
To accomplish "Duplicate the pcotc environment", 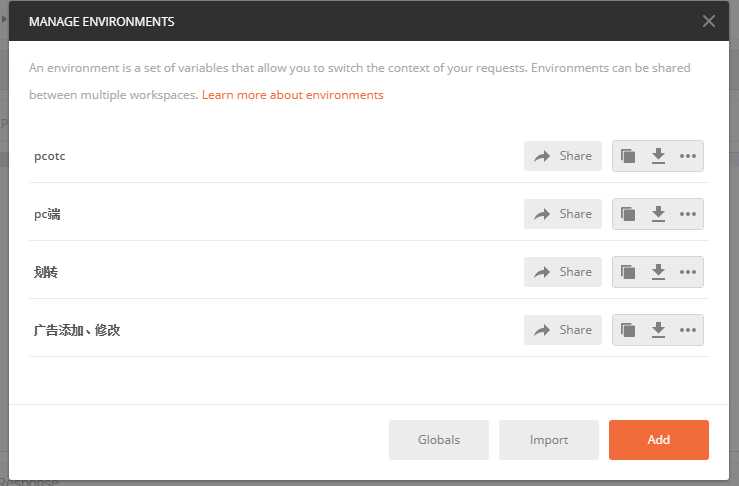I will point(628,156).
